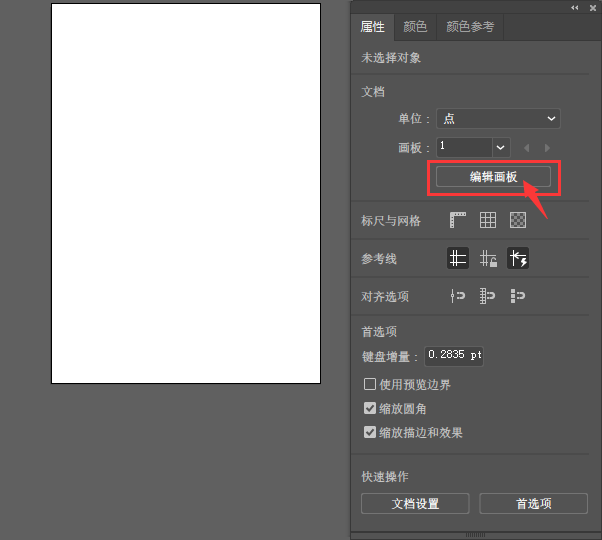
Task: Click the white artboard canvas
Action: tap(186, 193)
